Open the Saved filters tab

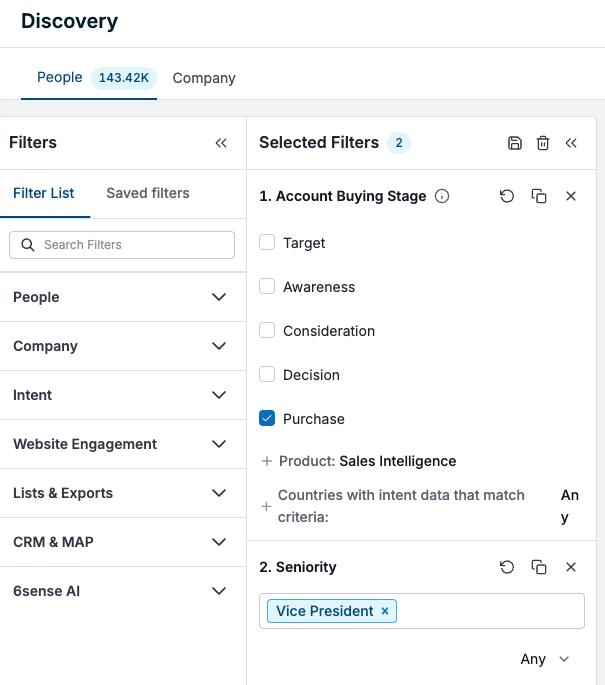(148, 193)
